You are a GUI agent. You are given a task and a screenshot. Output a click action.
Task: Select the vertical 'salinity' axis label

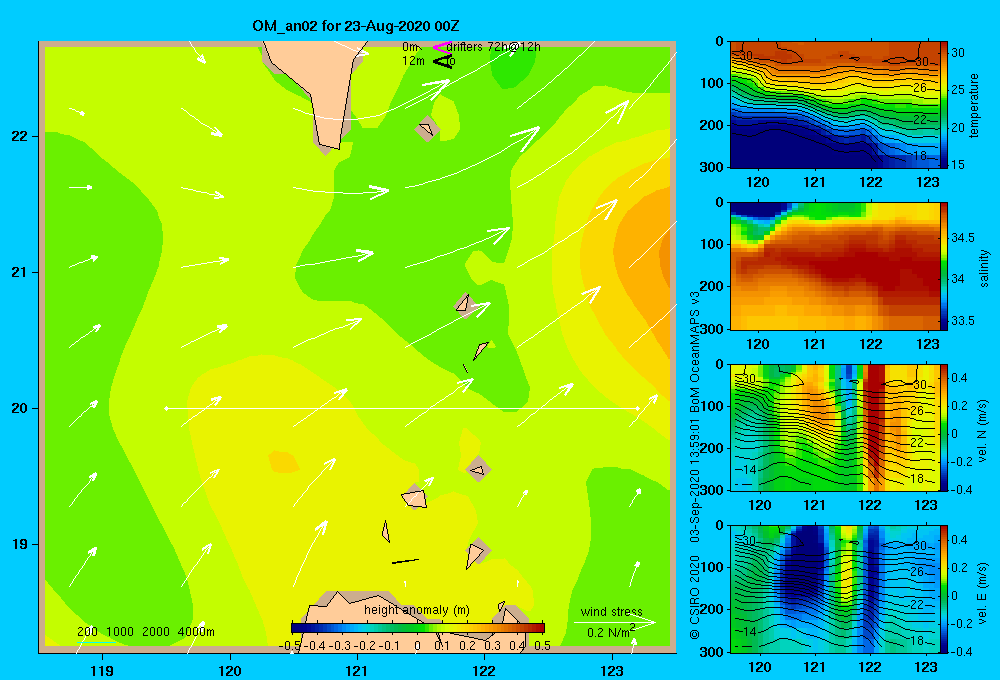pyautogui.click(x=984, y=268)
